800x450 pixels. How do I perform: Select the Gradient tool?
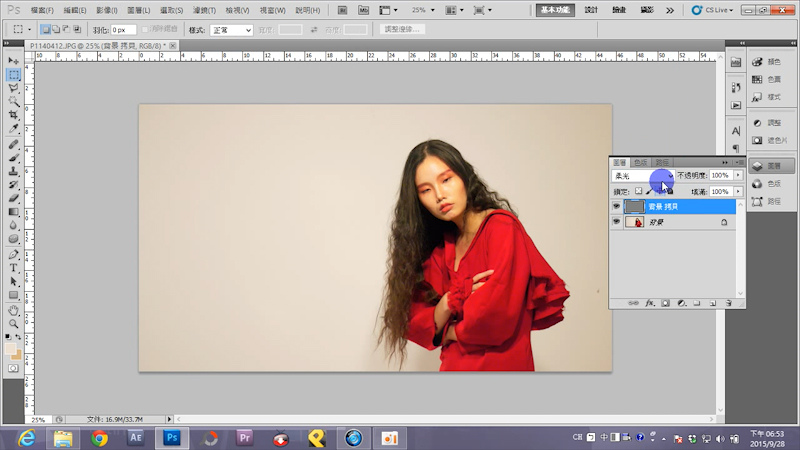point(13,212)
